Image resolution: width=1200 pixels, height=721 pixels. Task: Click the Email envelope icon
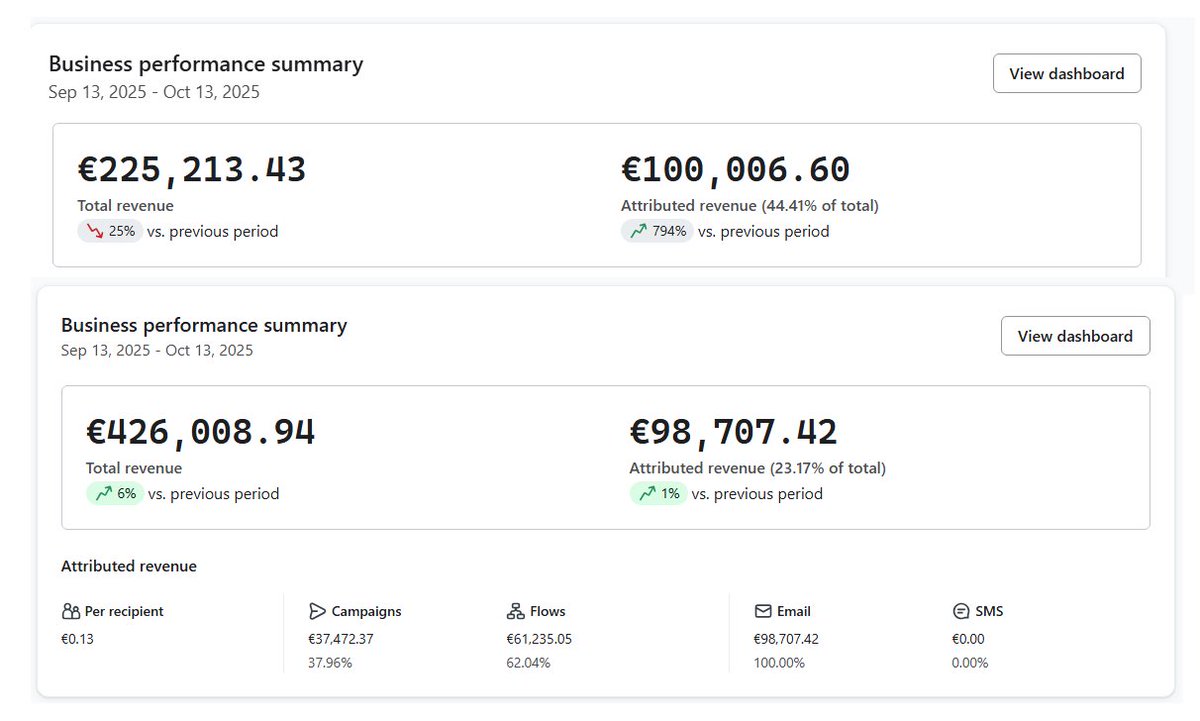pyautogui.click(x=763, y=611)
